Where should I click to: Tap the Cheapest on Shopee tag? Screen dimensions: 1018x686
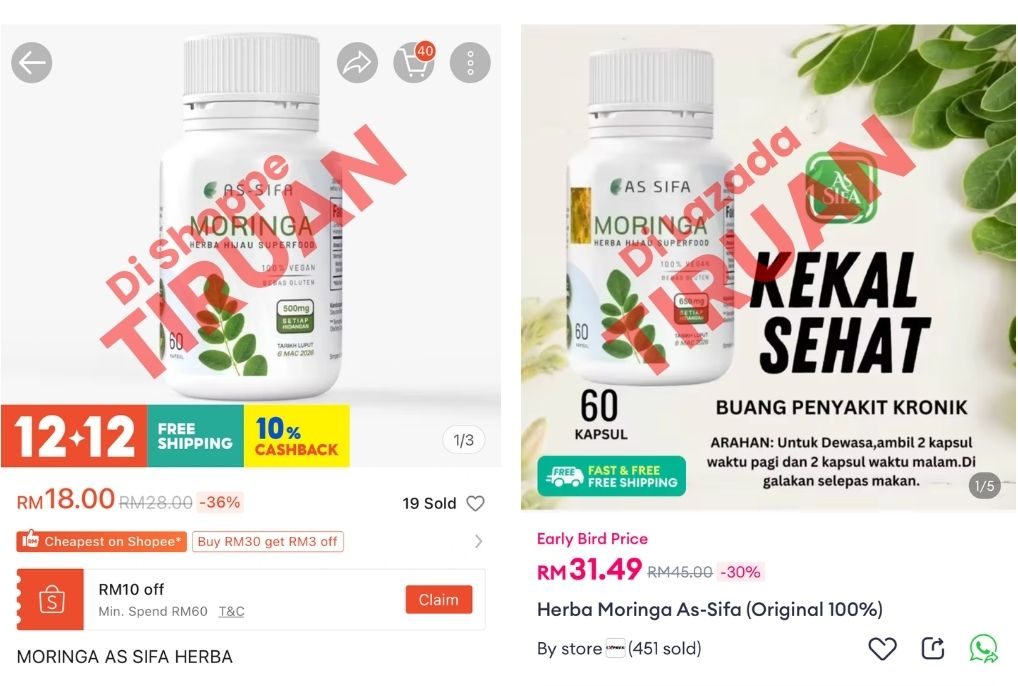click(102, 541)
